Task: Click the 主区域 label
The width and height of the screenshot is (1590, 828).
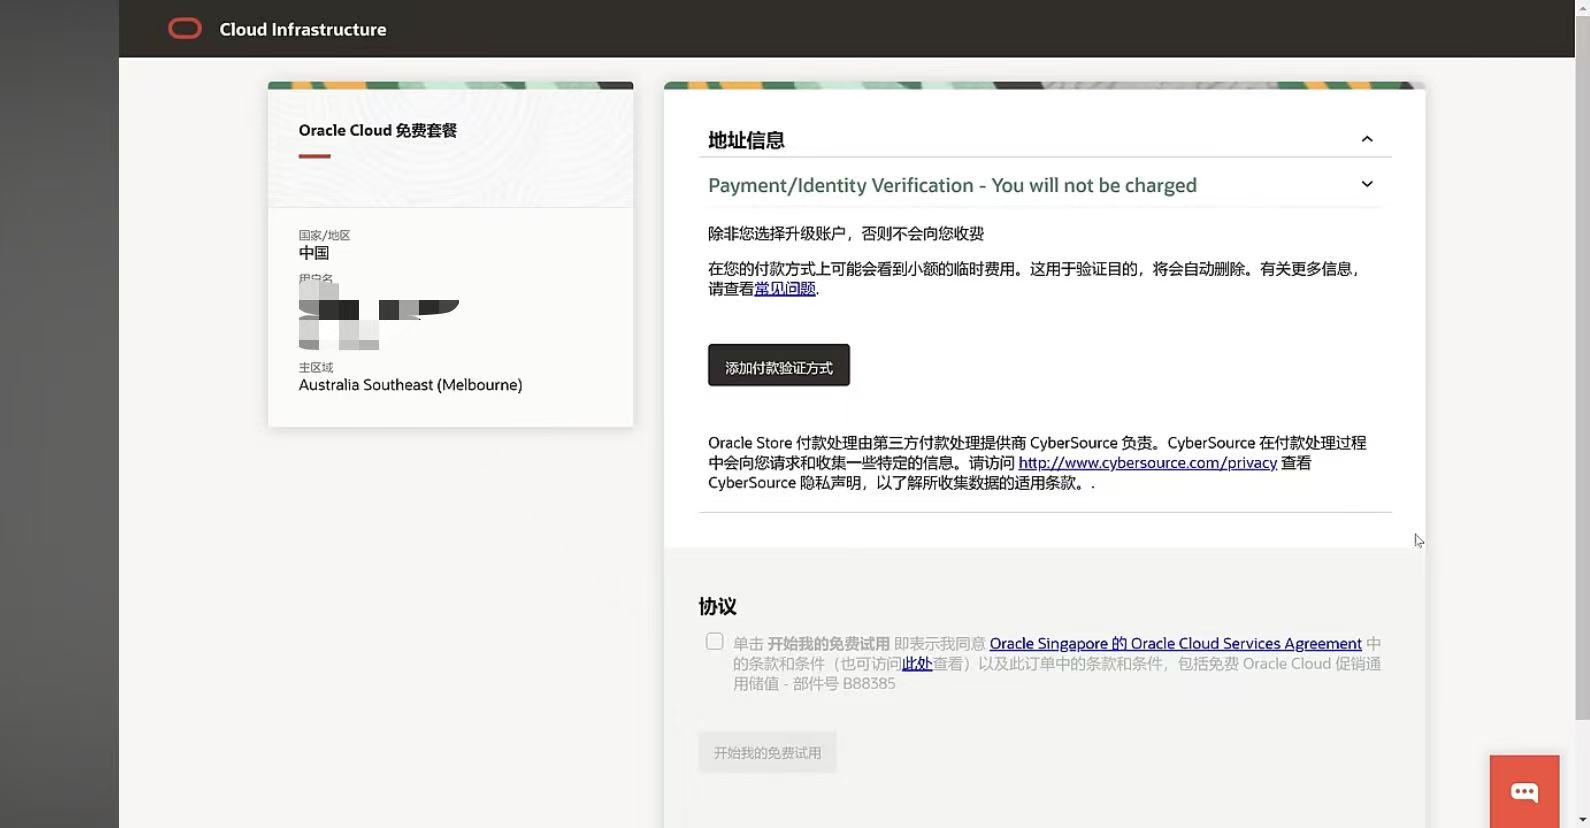Action: 316,367
